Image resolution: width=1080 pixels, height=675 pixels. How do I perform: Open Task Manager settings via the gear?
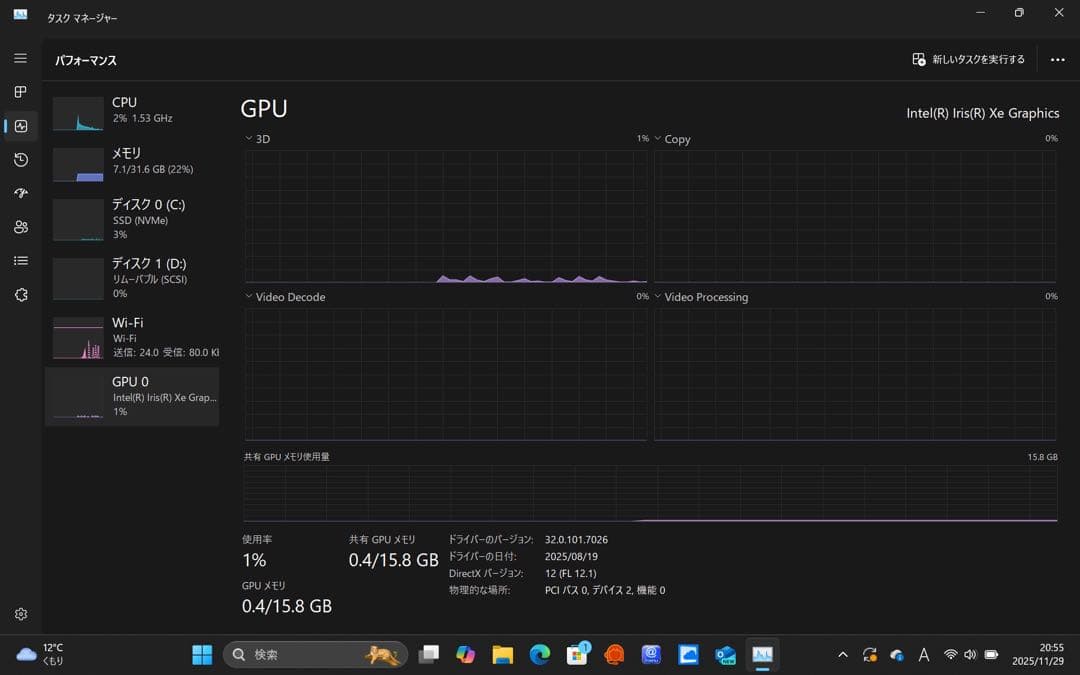tap(20, 614)
